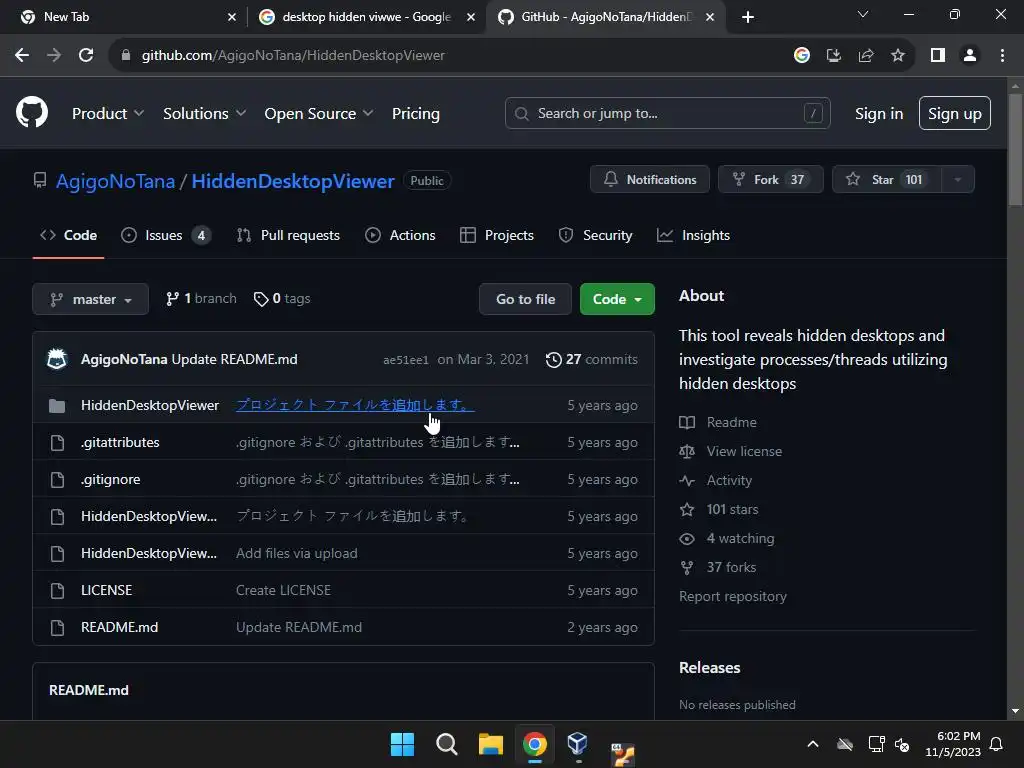
Task: Click the browser address bar URL
Action: coord(293,56)
